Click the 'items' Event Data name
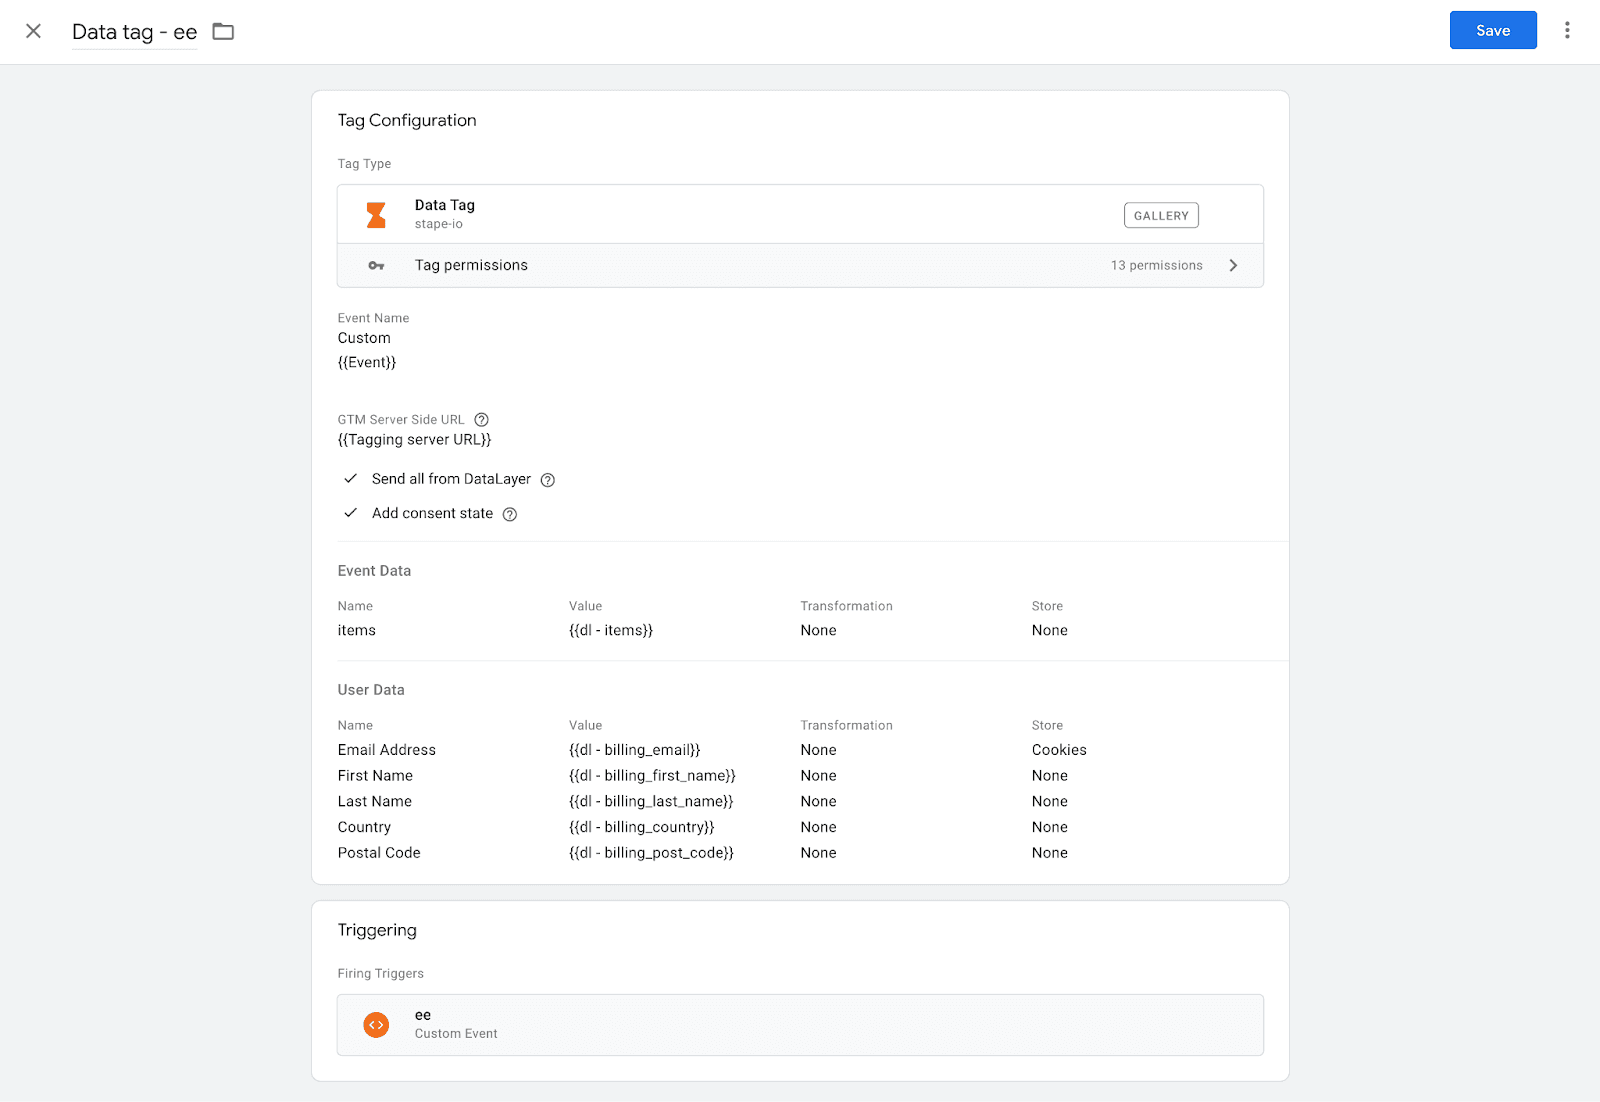Screen dimensions: 1600x1102 coord(357,630)
